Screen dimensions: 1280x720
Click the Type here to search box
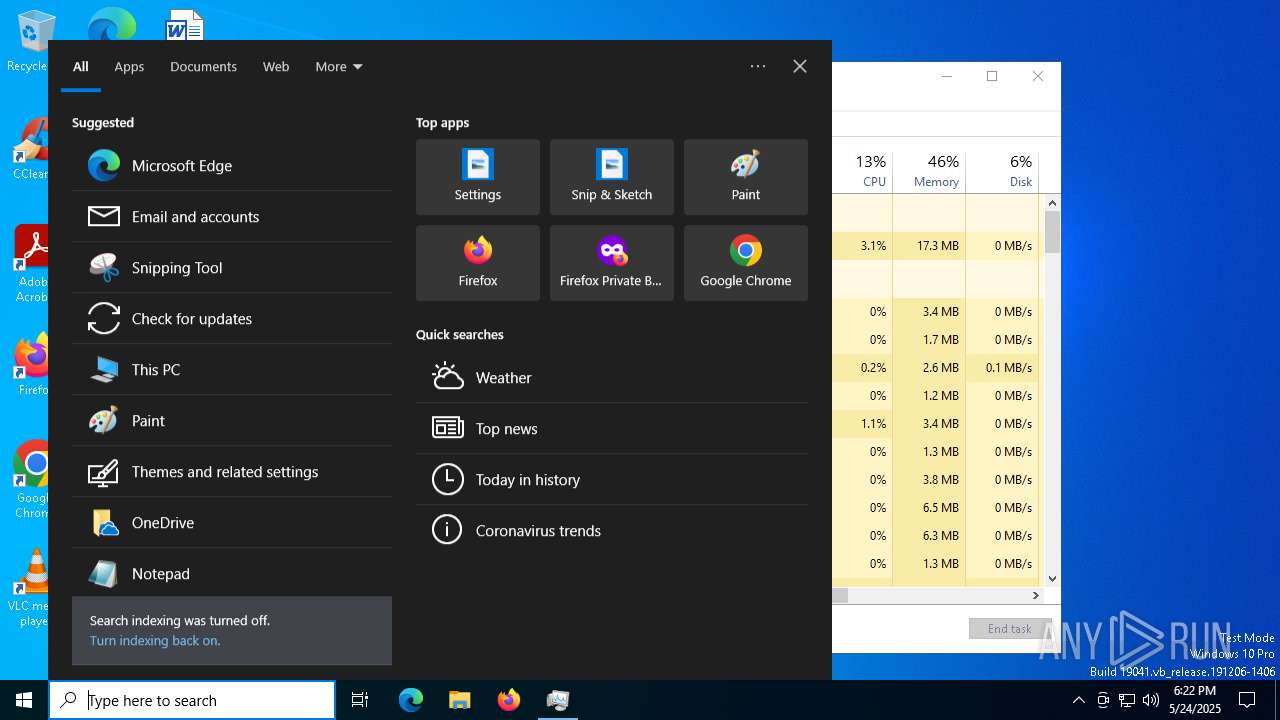pyautogui.click(x=192, y=700)
